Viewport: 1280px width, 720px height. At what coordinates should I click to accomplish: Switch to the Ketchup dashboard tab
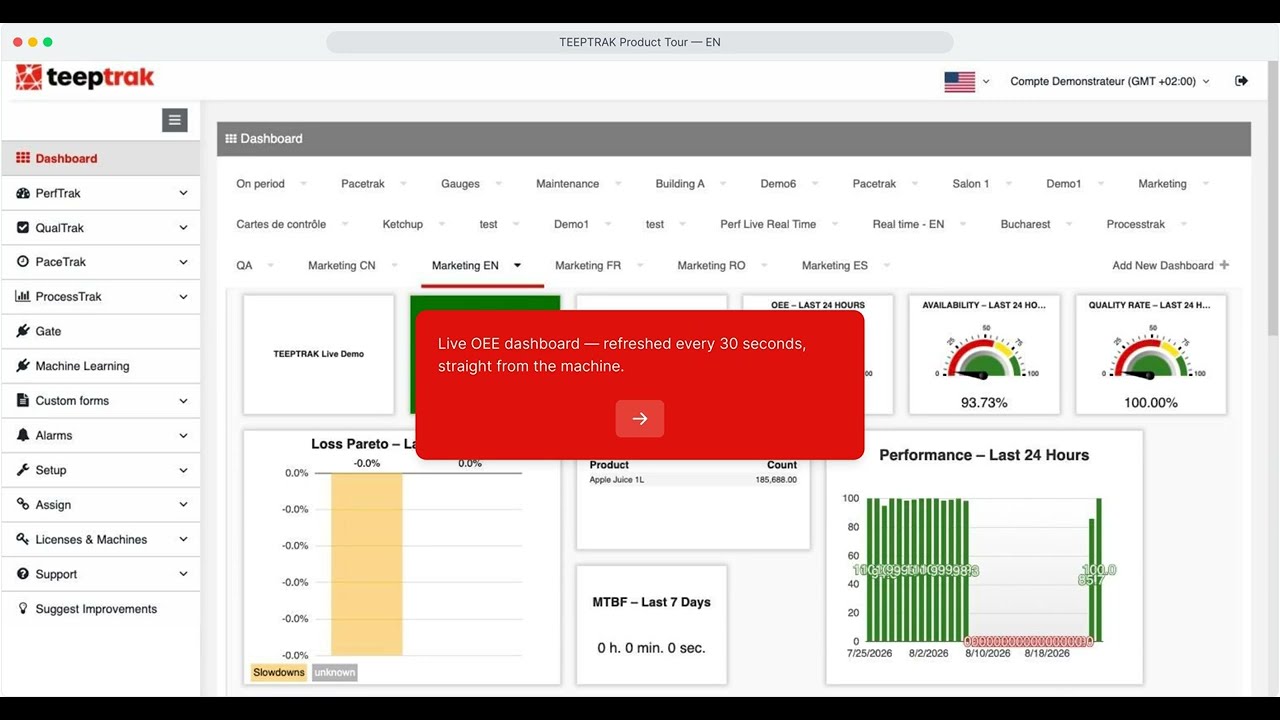click(x=403, y=224)
